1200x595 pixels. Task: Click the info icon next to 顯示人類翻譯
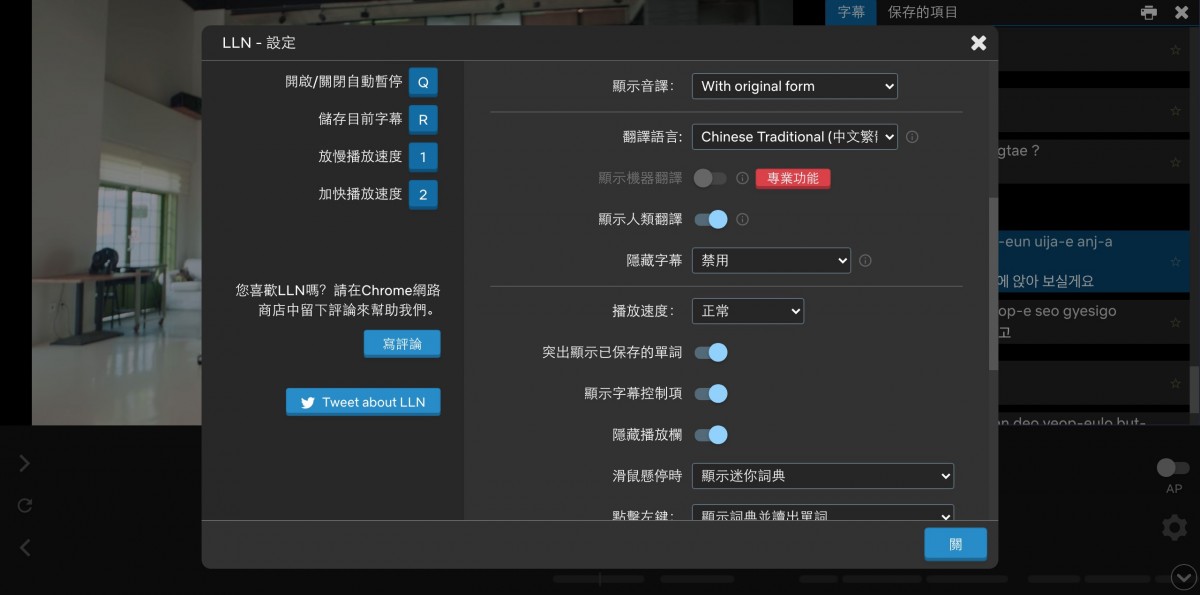coord(742,219)
